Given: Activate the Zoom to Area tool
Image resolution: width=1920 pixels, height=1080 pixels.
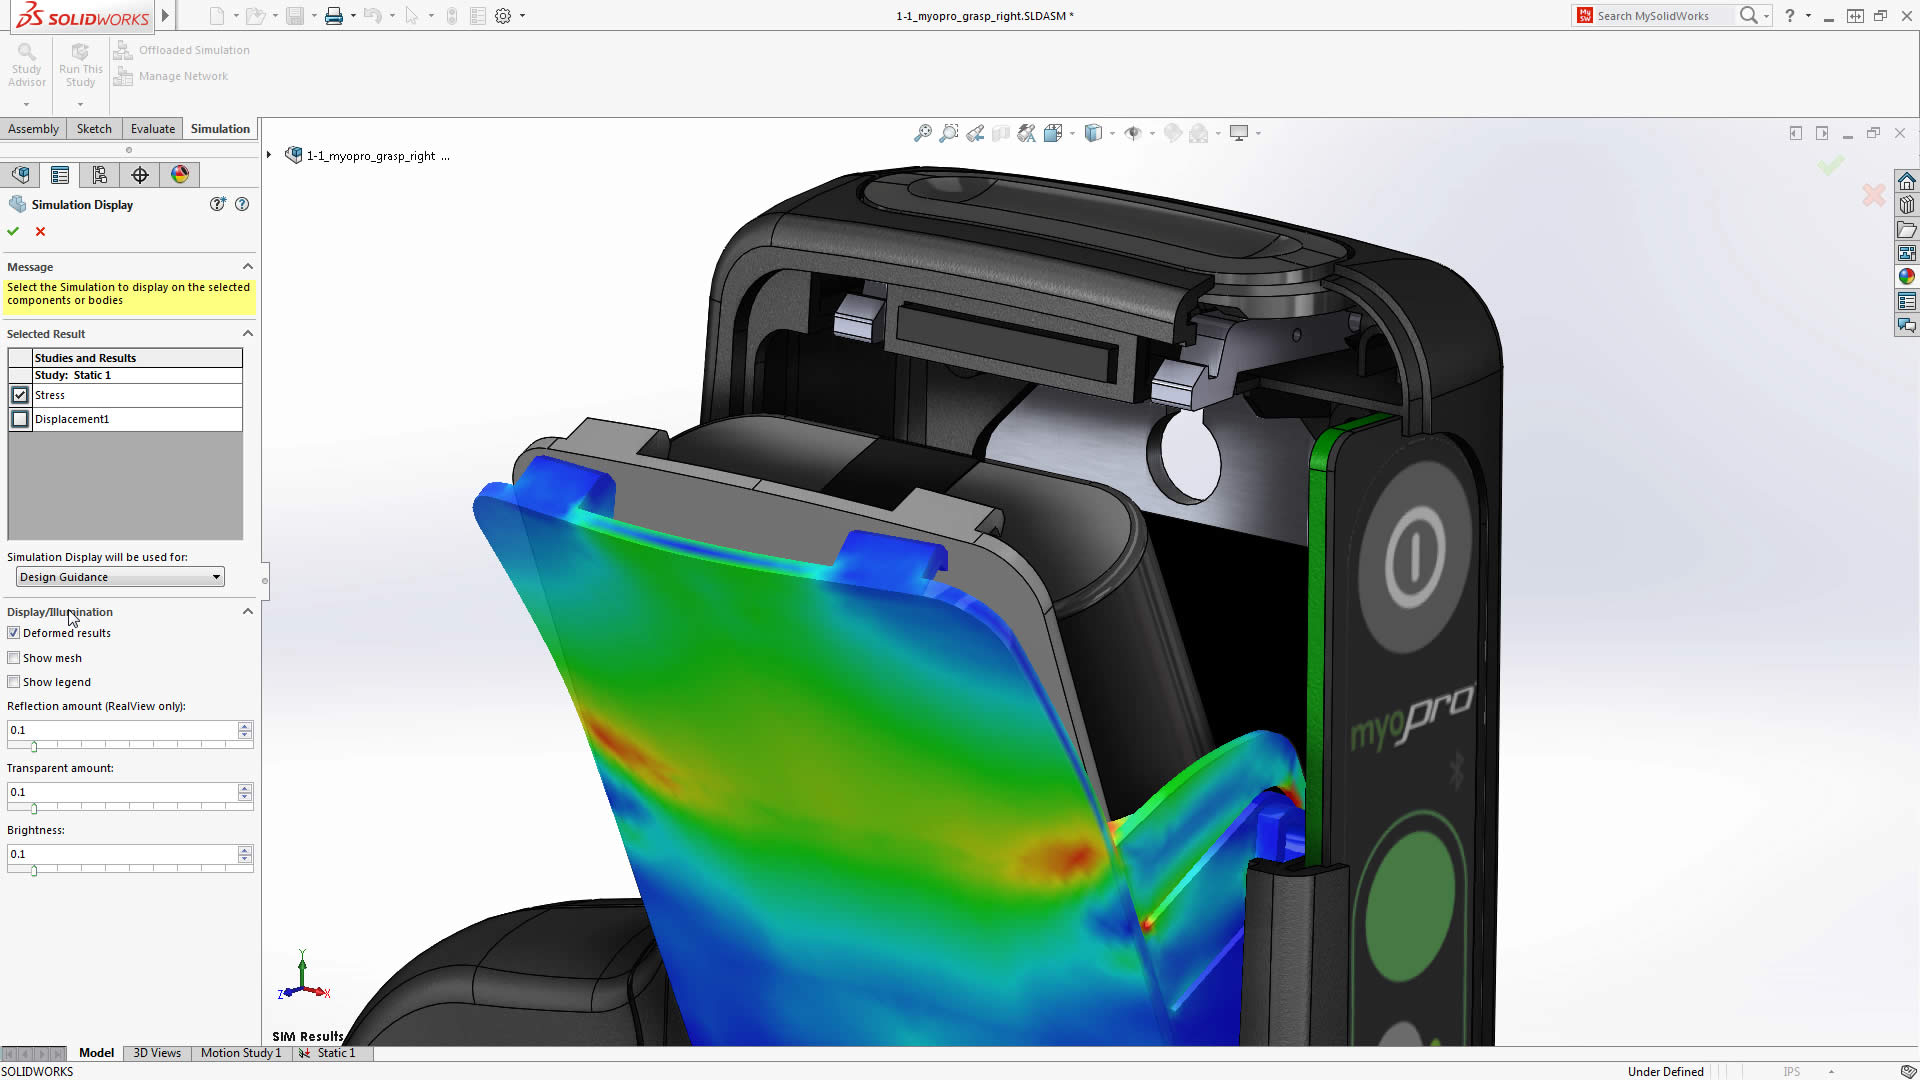Looking at the screenshot, I should (x=948, y=133).
